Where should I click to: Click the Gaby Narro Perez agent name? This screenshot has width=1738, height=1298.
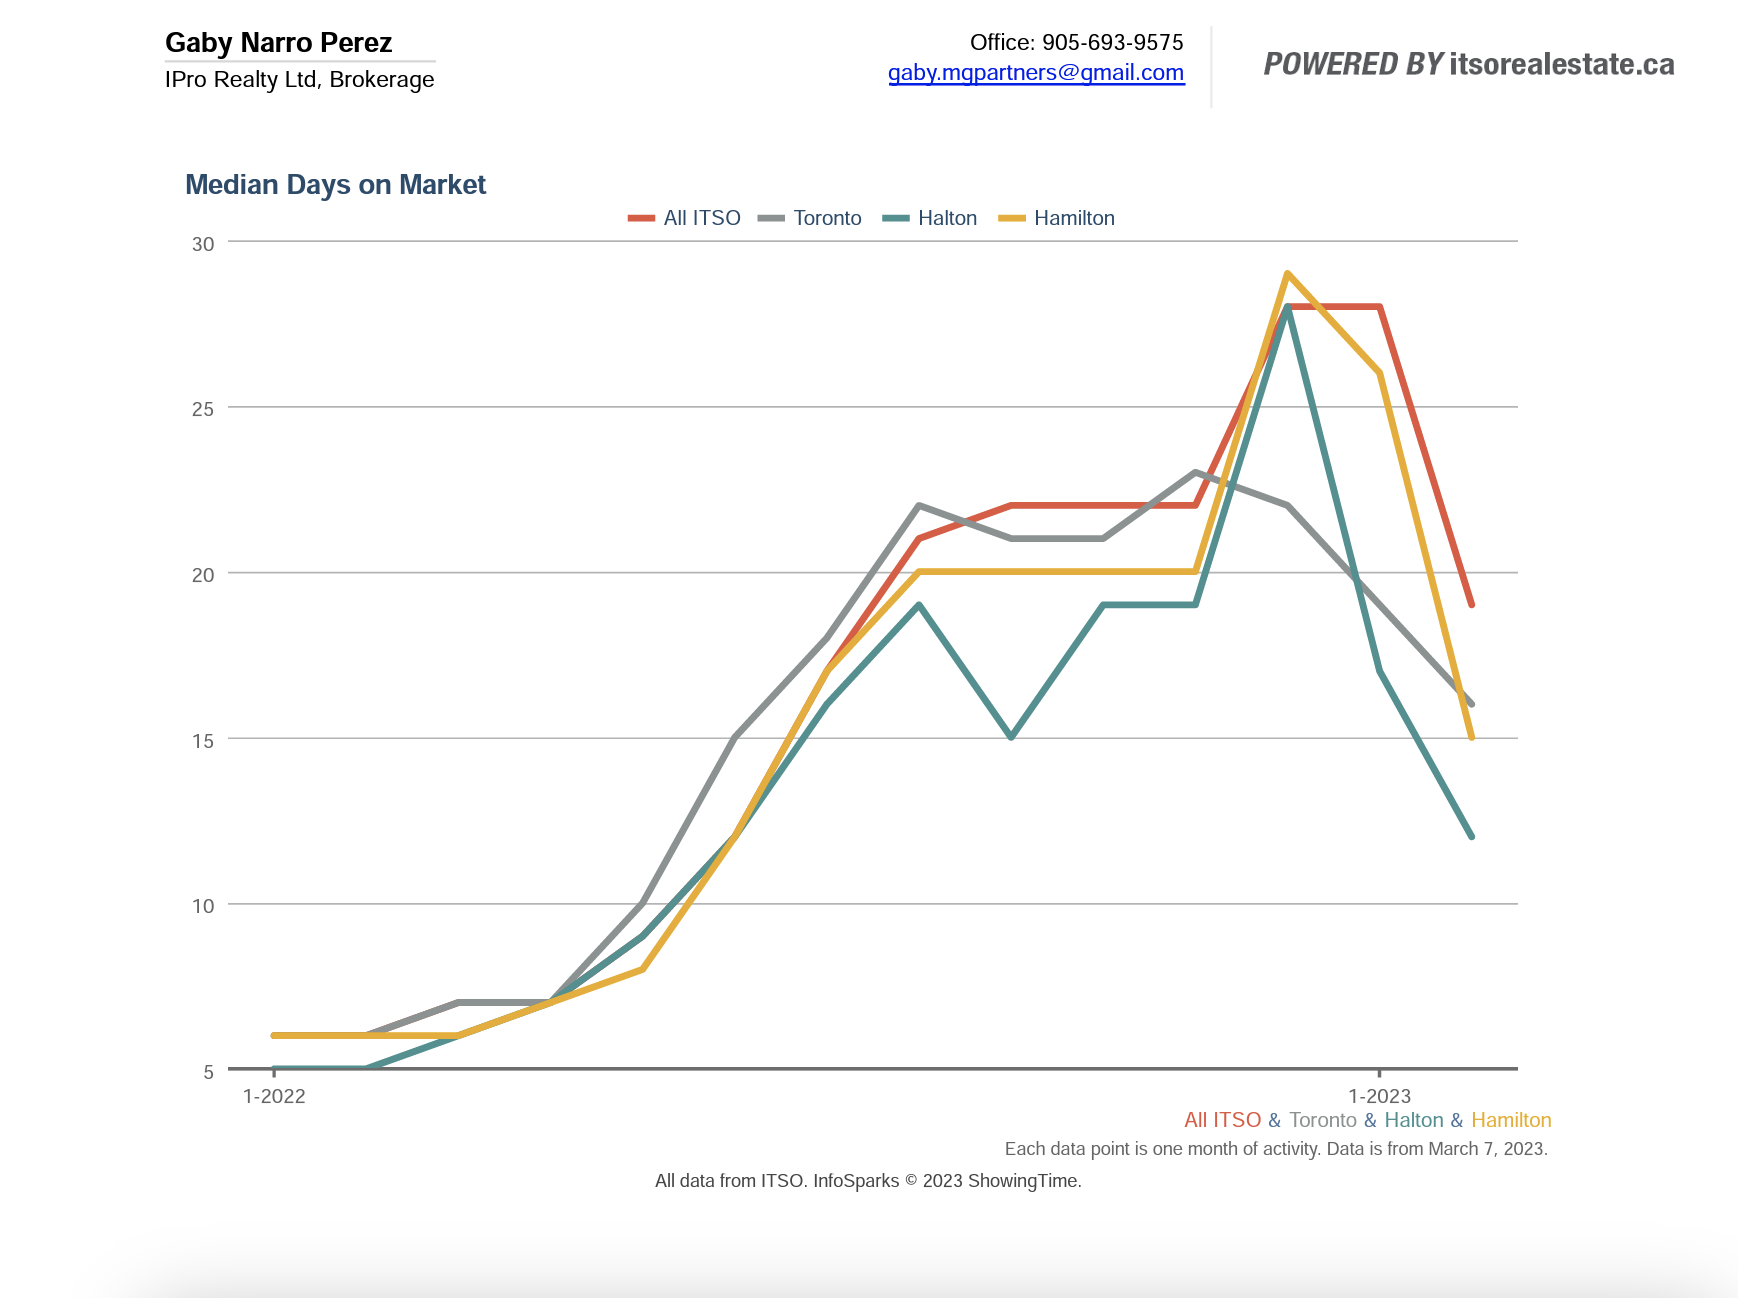pos(278,43)
